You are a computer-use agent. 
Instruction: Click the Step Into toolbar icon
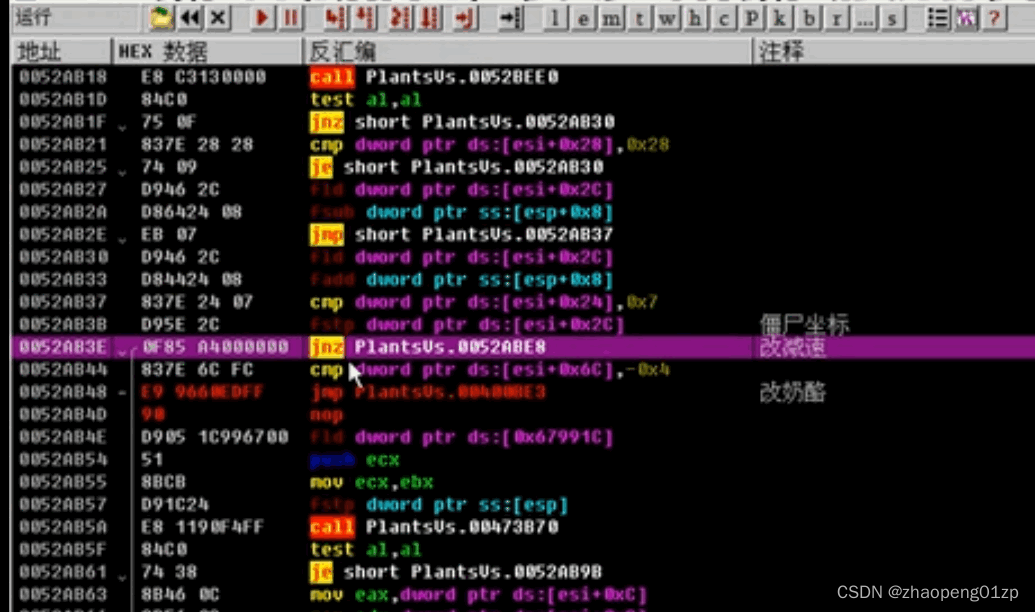coord(336,18)
